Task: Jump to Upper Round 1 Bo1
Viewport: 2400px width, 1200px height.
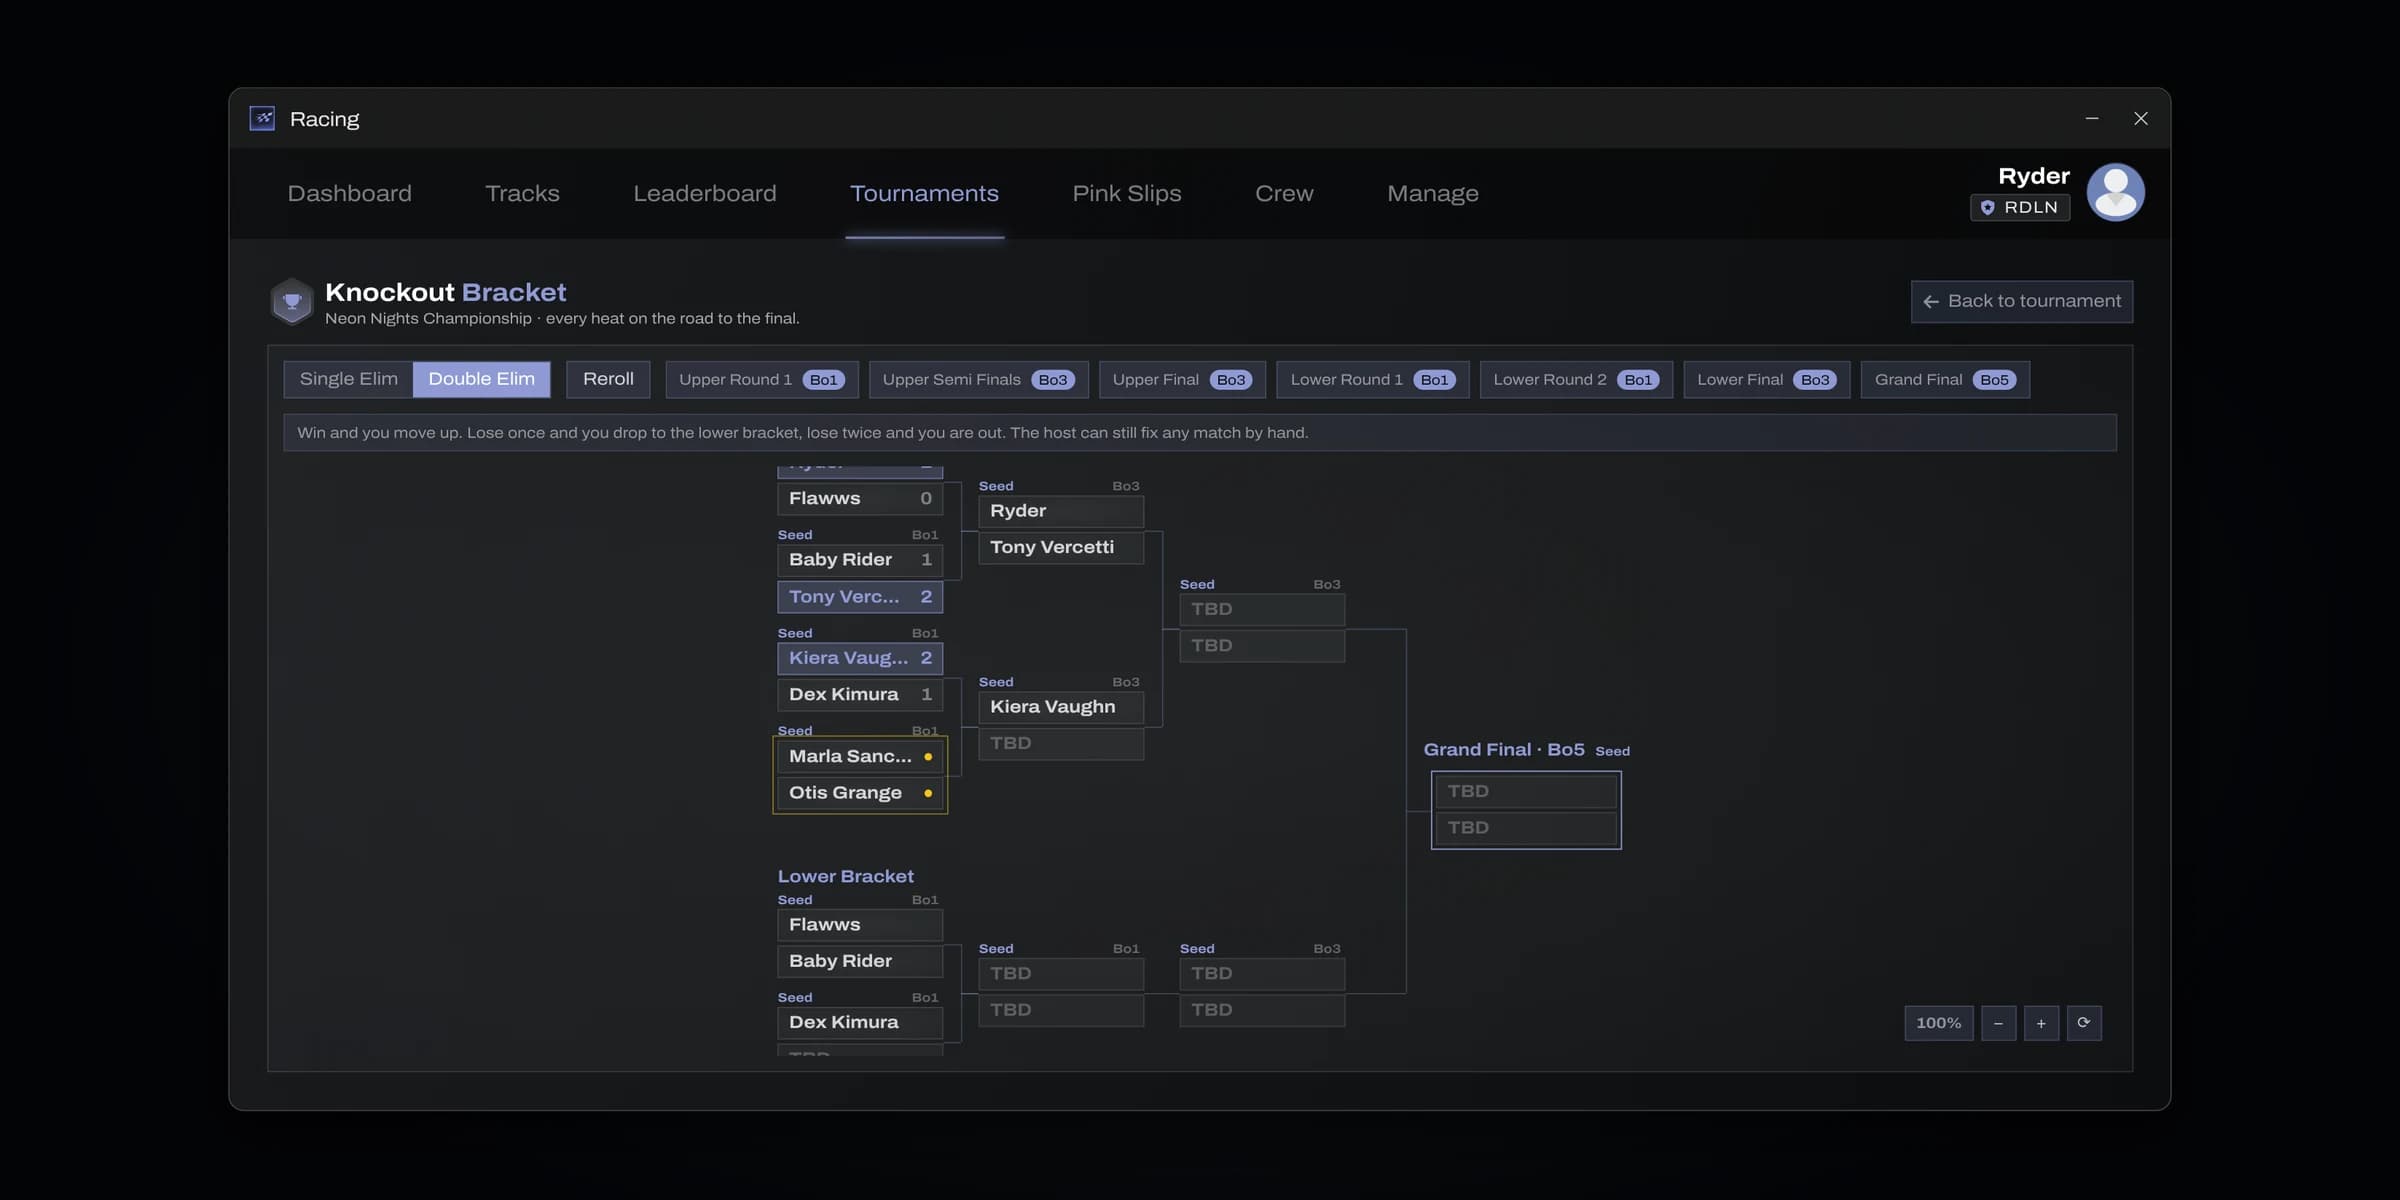Action: click(x=762, y=380)
